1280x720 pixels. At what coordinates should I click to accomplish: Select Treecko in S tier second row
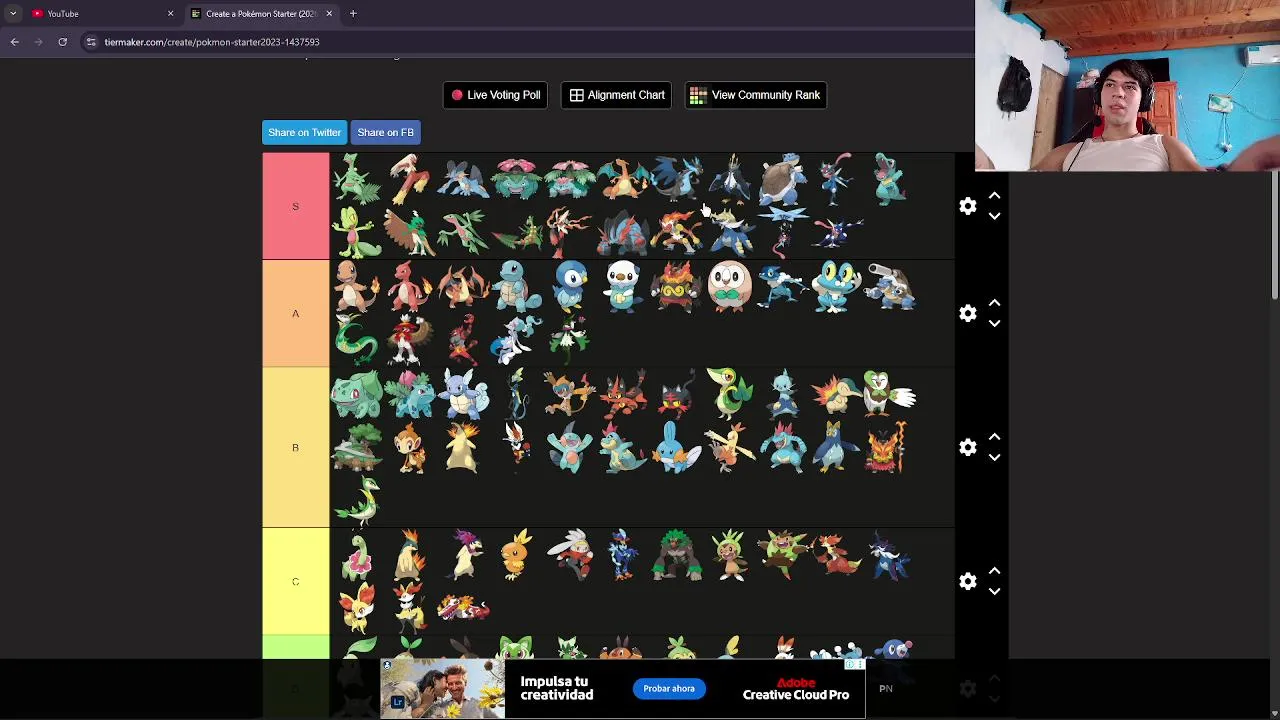pos(356,233)
